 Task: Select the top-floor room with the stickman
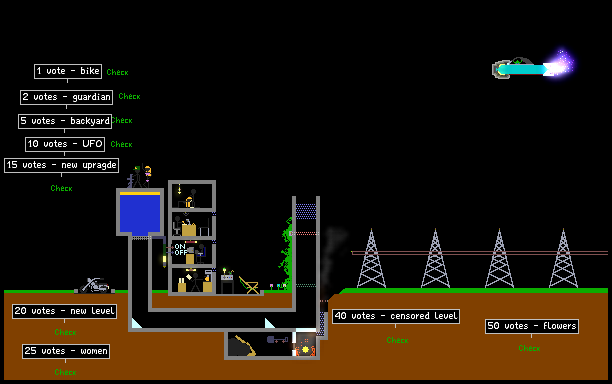coord(192,196)
